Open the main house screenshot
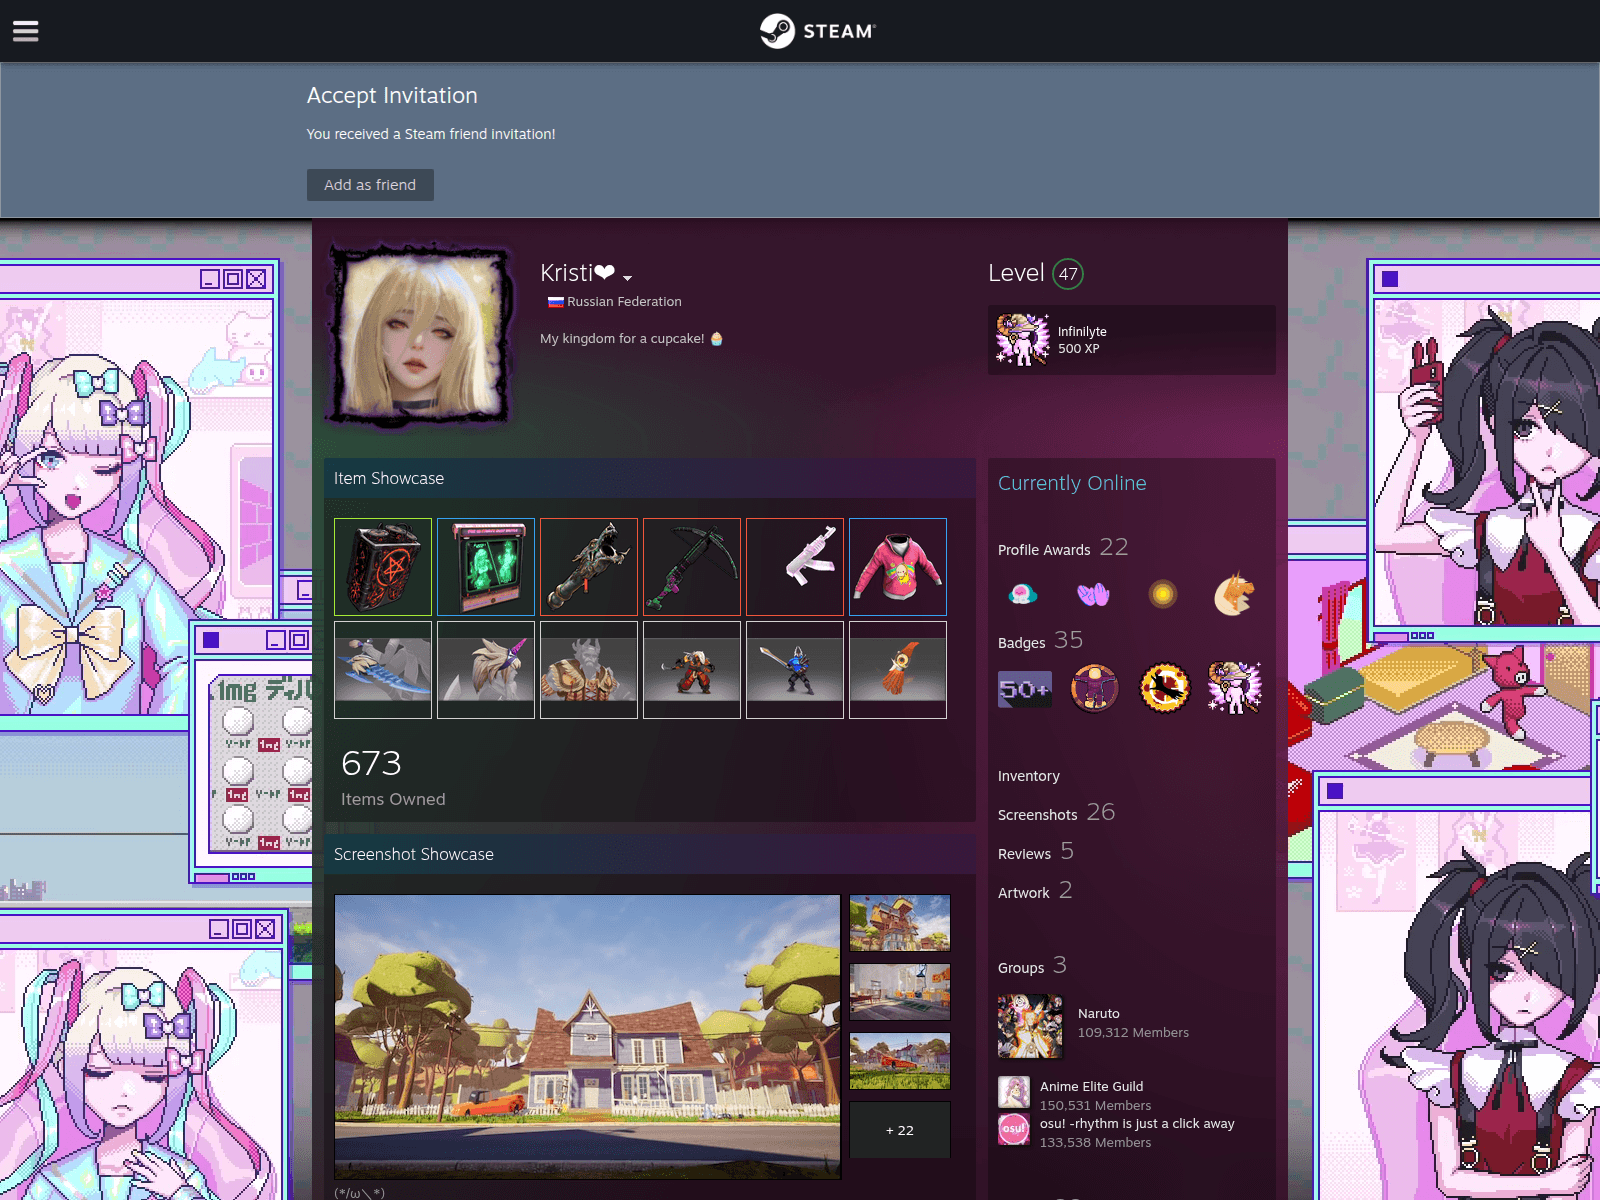This screenshot has height=1200, width=1600. pos(587,1037)
